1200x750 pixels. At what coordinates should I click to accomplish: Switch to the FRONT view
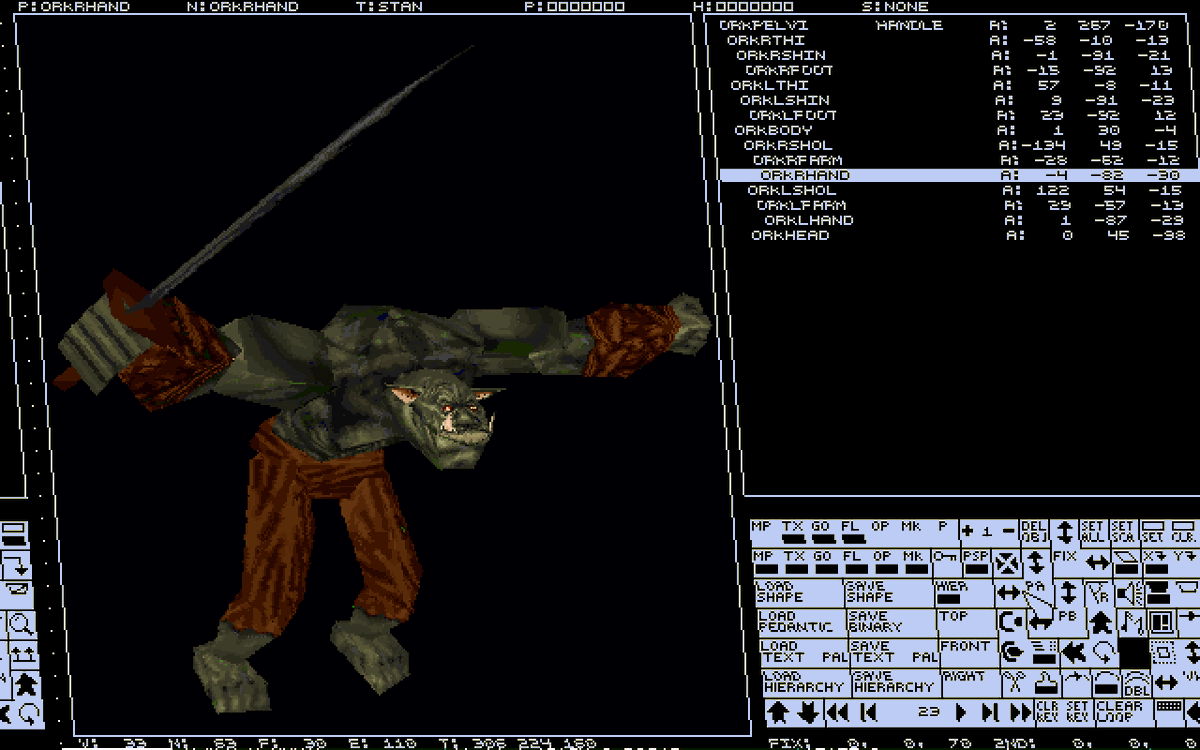(x=969, y=652)
